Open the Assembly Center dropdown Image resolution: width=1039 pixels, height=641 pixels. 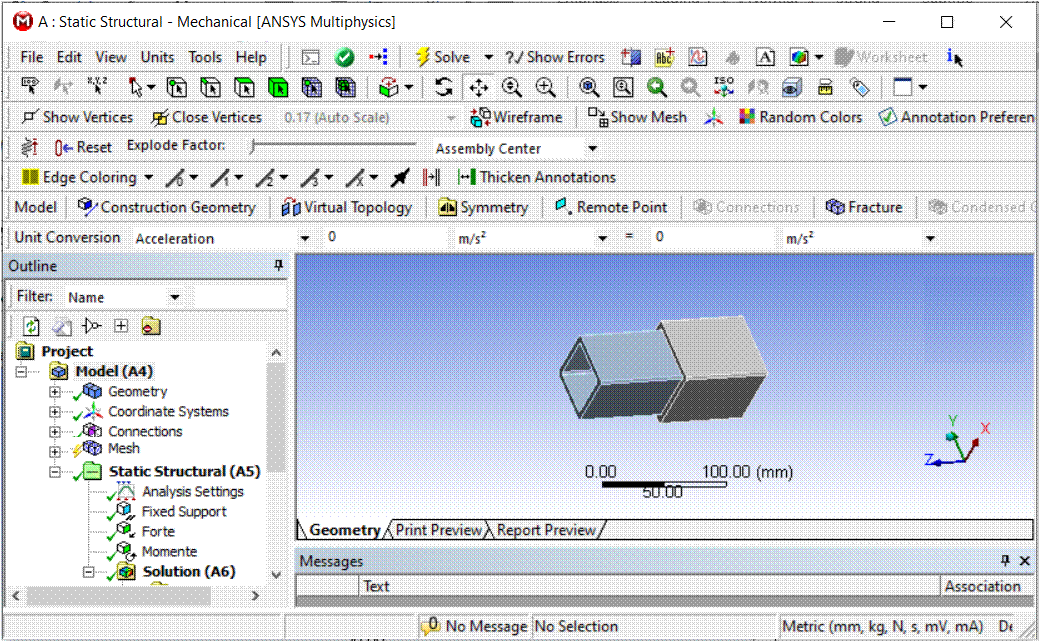coord(592,148)
